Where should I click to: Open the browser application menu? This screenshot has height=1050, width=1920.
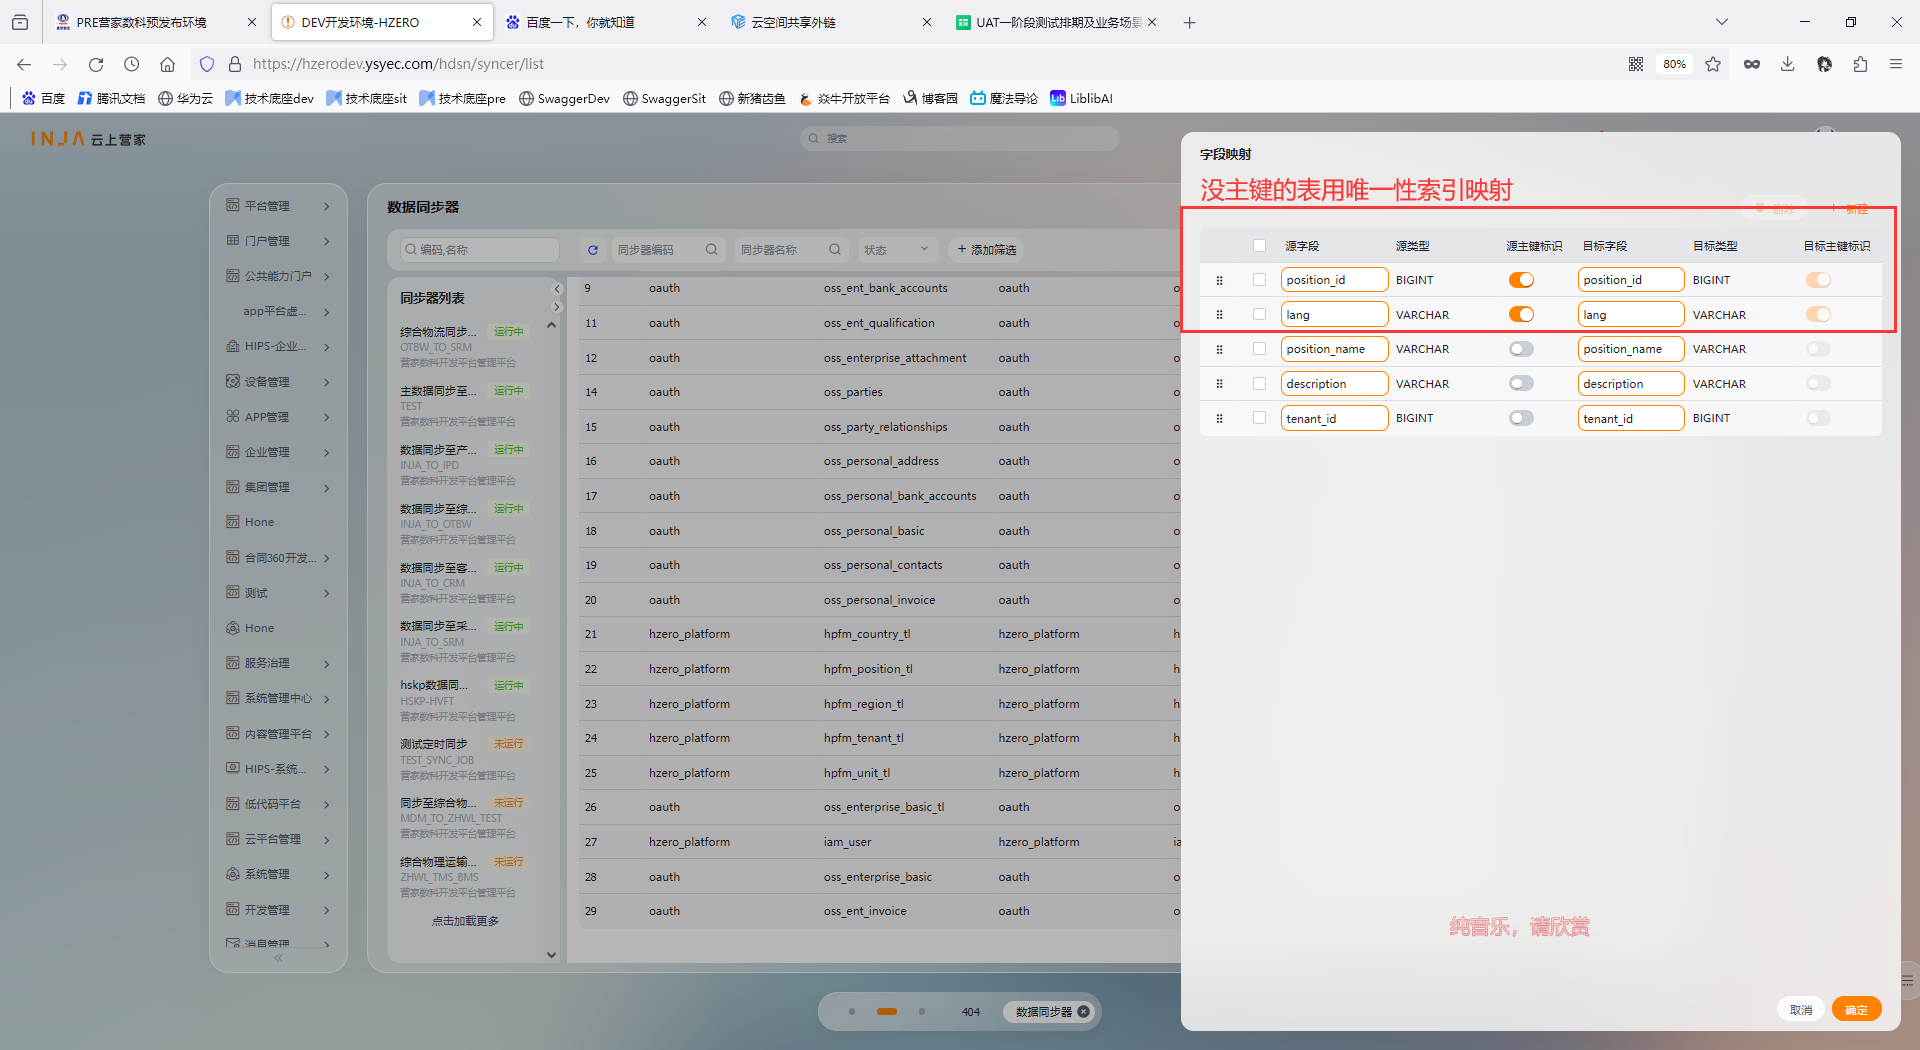coord(1896,64)
